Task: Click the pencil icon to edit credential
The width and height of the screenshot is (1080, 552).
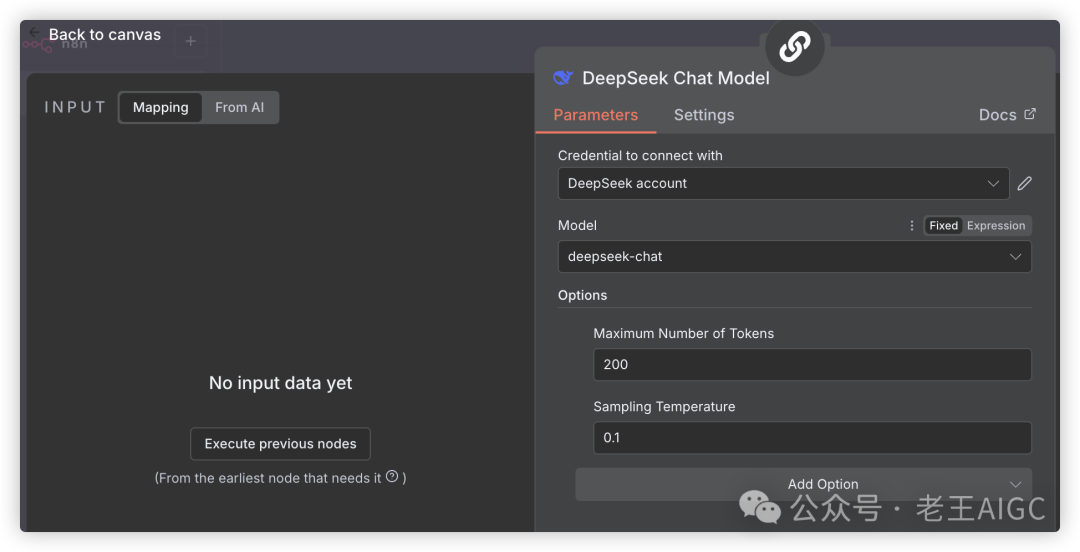Action: click(x=1025, y=183)
